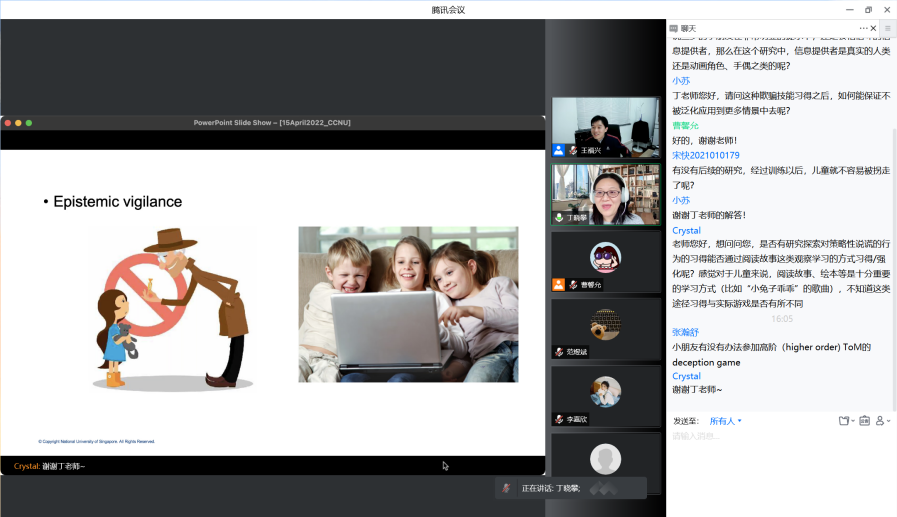This screenshot has height=517, width=897.
Task: Click the red close dot on PowerPoint window
Action: pyautogui.click(x=8, y=123)
